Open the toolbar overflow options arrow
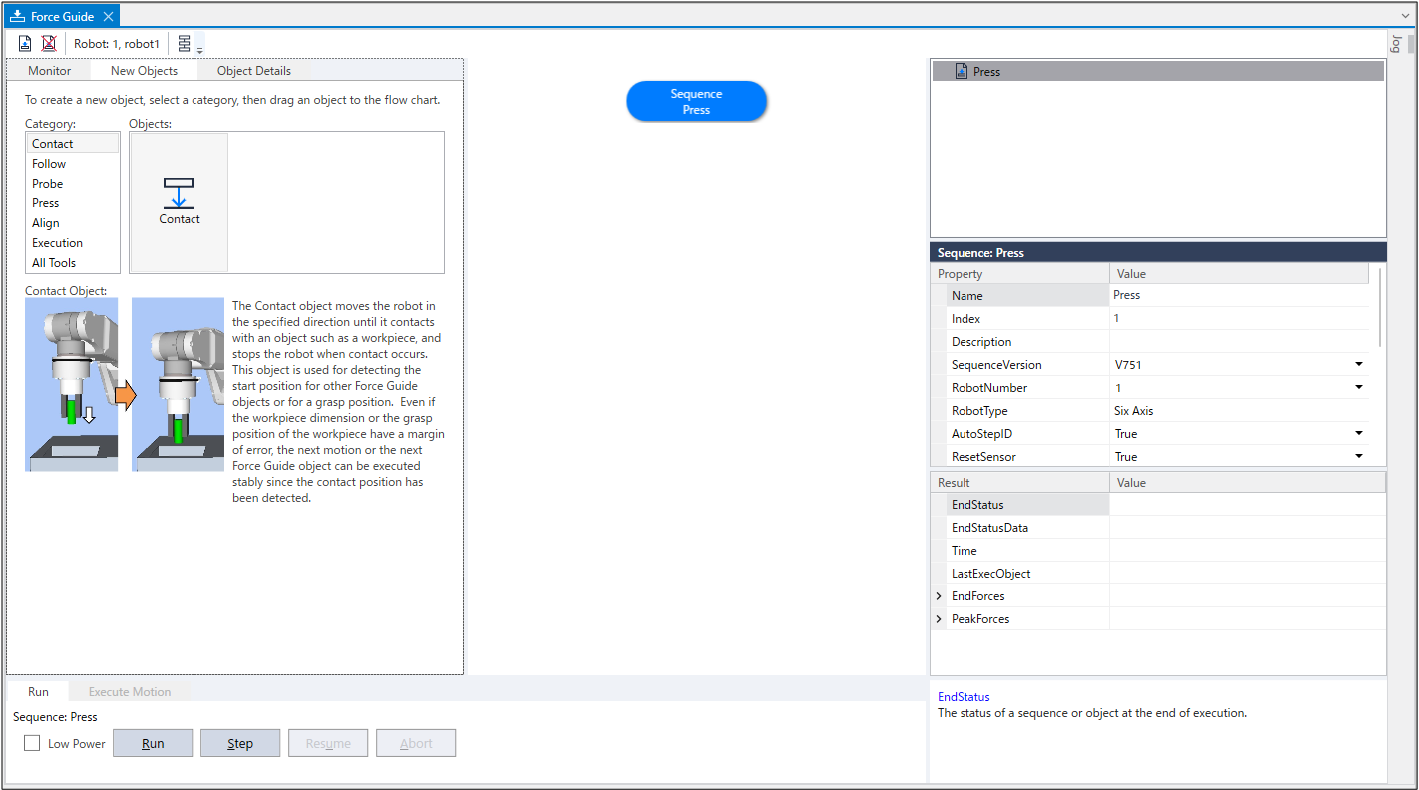The height and width of the screenshot is (790, 1419). 199,50
